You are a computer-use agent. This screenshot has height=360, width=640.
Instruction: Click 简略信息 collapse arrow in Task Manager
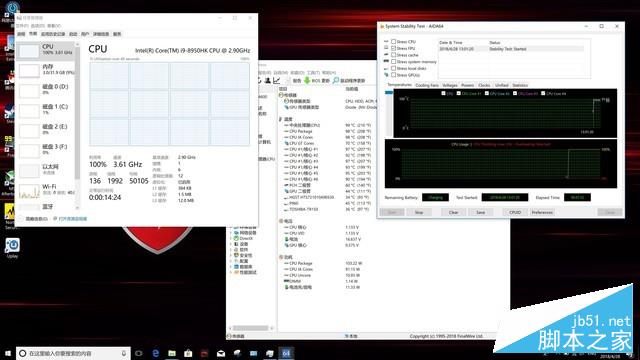pos(21,219)
